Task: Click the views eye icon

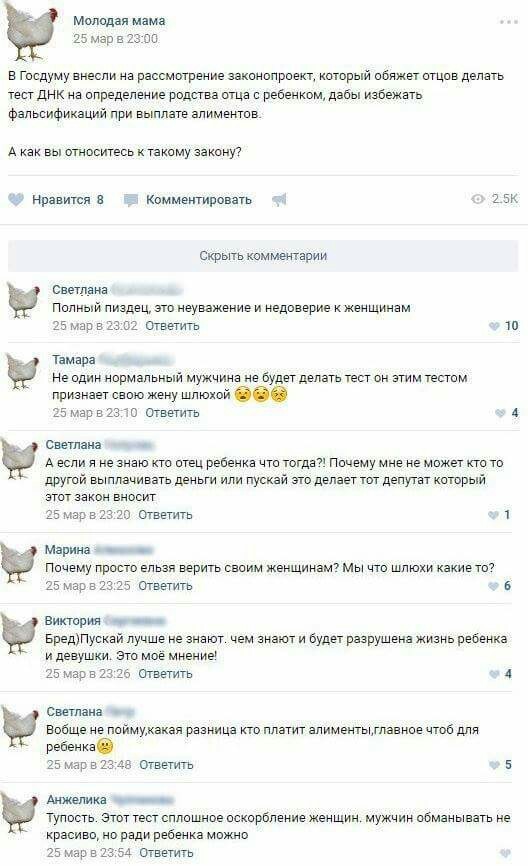Action: 478,199
